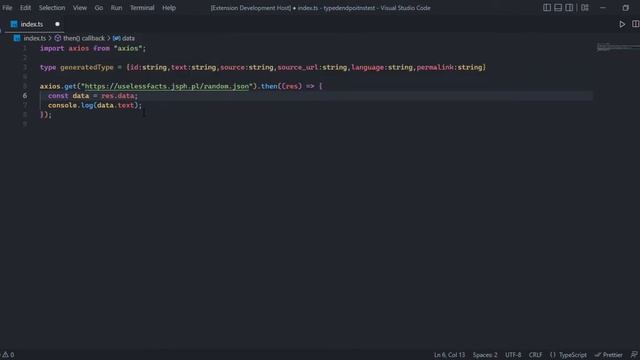The width and height of the screenshot is (640, 360).
Task: Minimize the VS Code window
Action: (x=603, y=8)
